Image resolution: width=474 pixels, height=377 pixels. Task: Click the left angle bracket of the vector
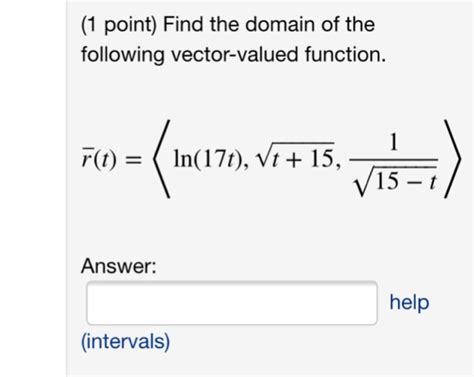[161, 159]
